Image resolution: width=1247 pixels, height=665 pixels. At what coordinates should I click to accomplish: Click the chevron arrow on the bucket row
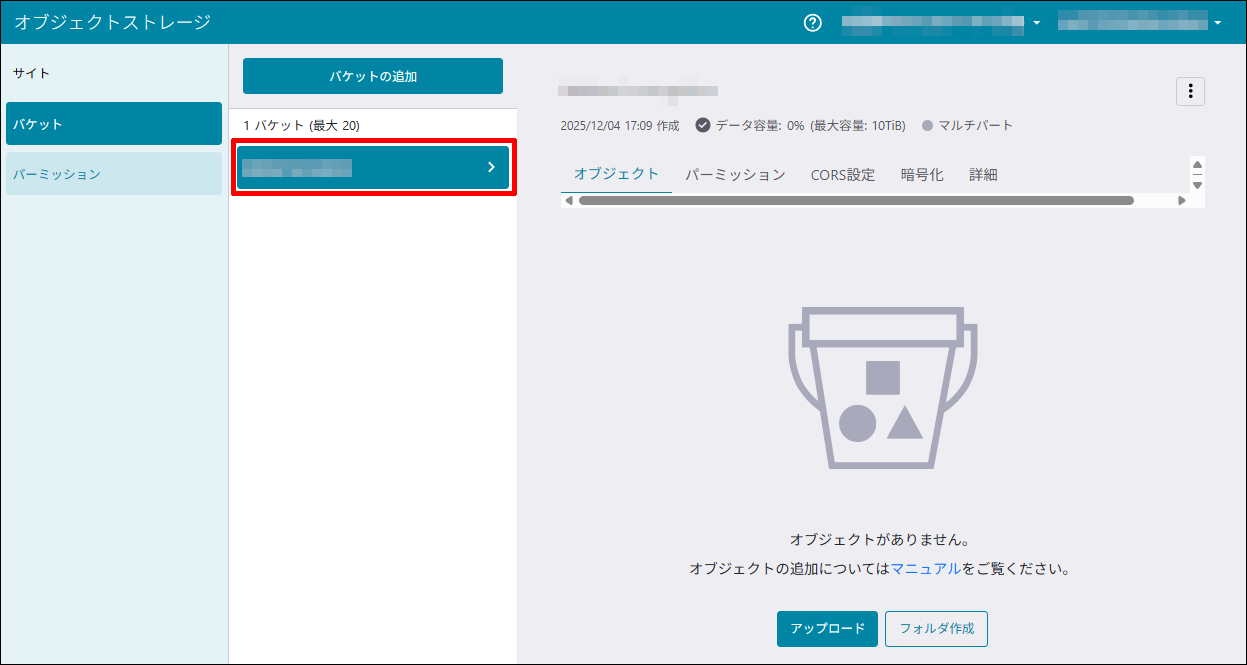click(x=491, y=167)
